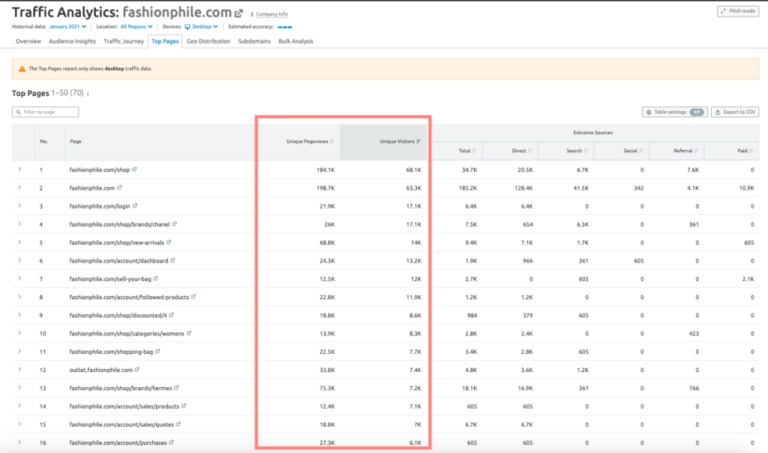Open external link icon for shop/brands/chanel page

click(x=174, y=224)
